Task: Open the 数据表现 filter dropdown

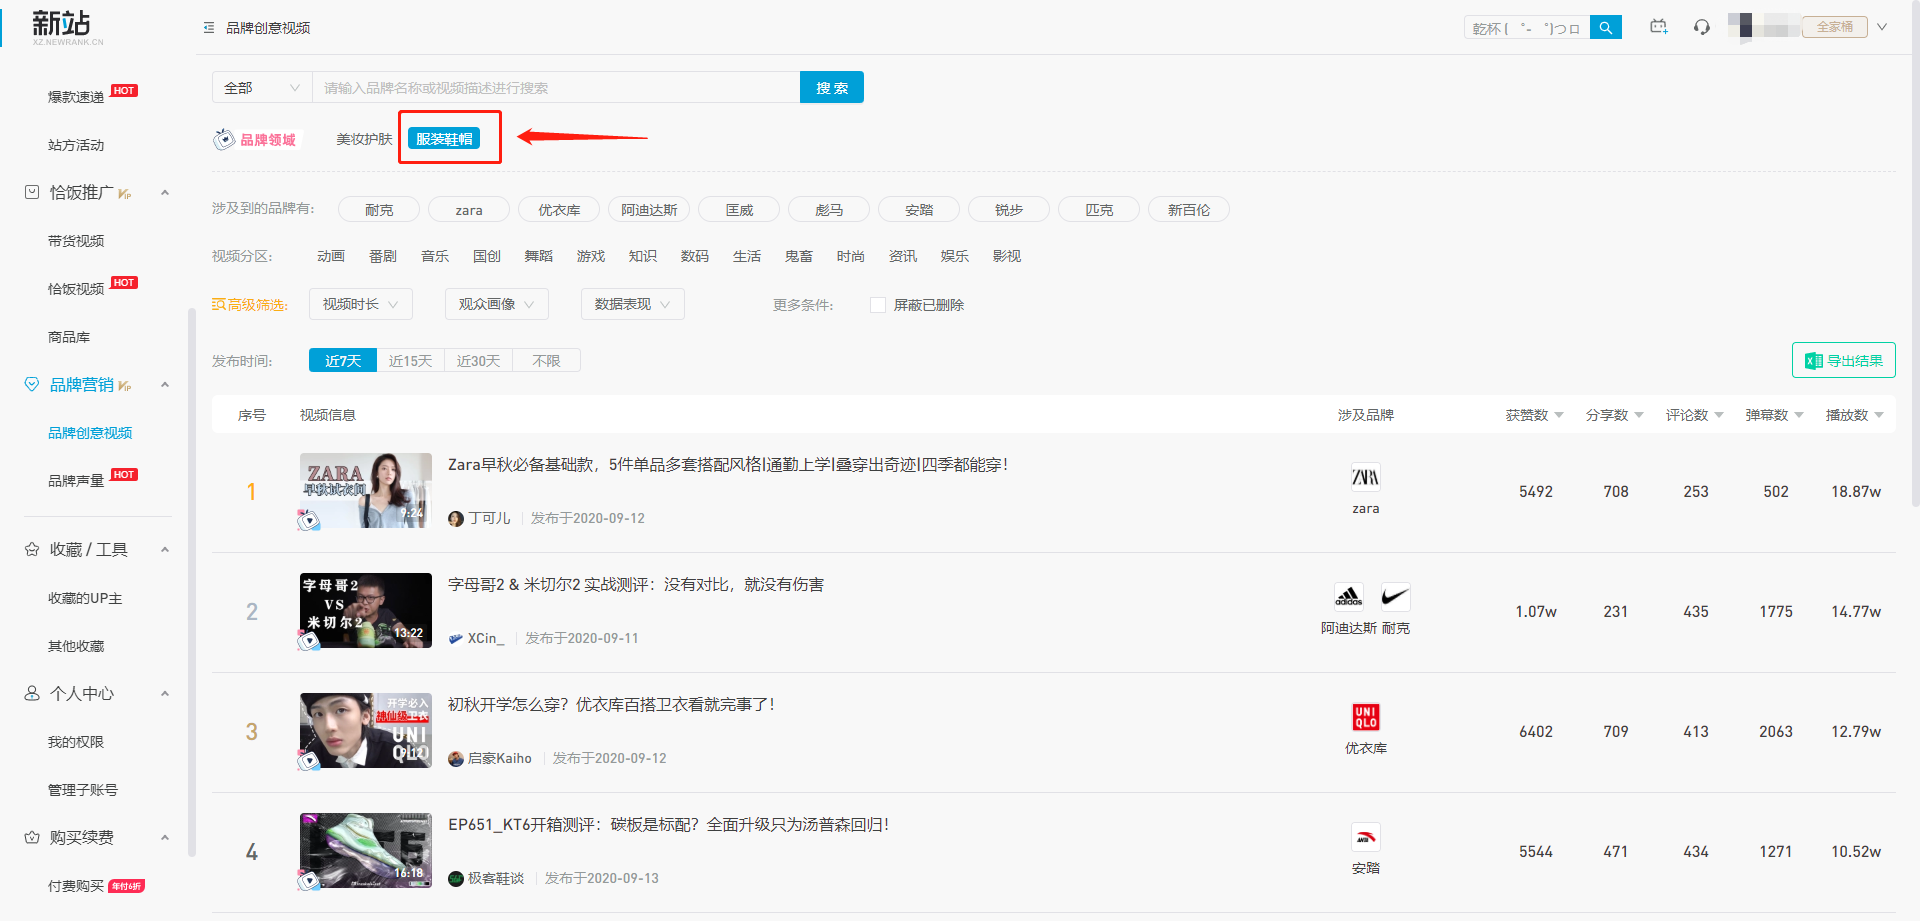Action: coord(633,304)
